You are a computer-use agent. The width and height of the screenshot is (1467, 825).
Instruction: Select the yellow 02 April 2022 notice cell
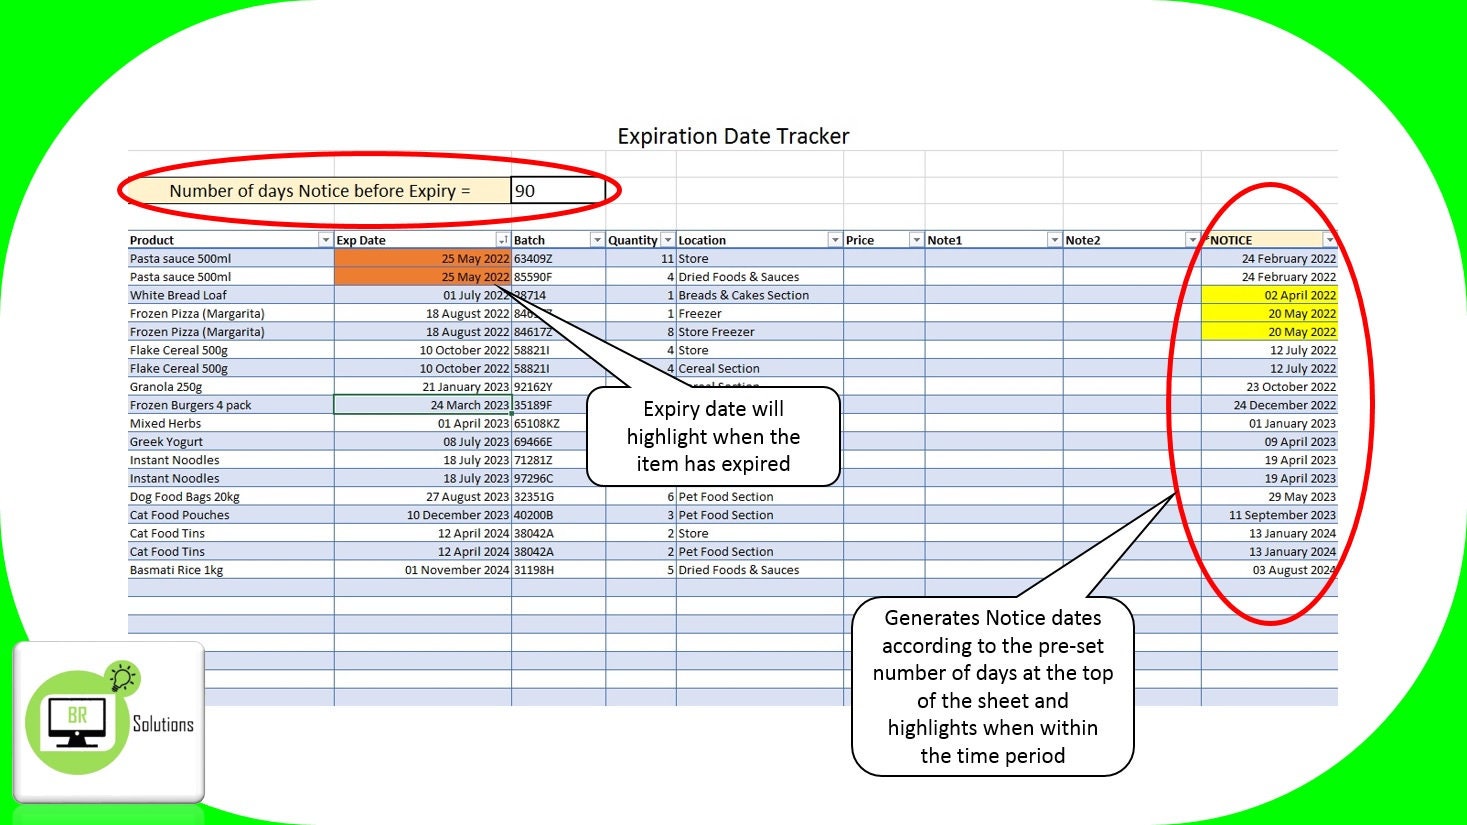click(x=1270, y=295)
